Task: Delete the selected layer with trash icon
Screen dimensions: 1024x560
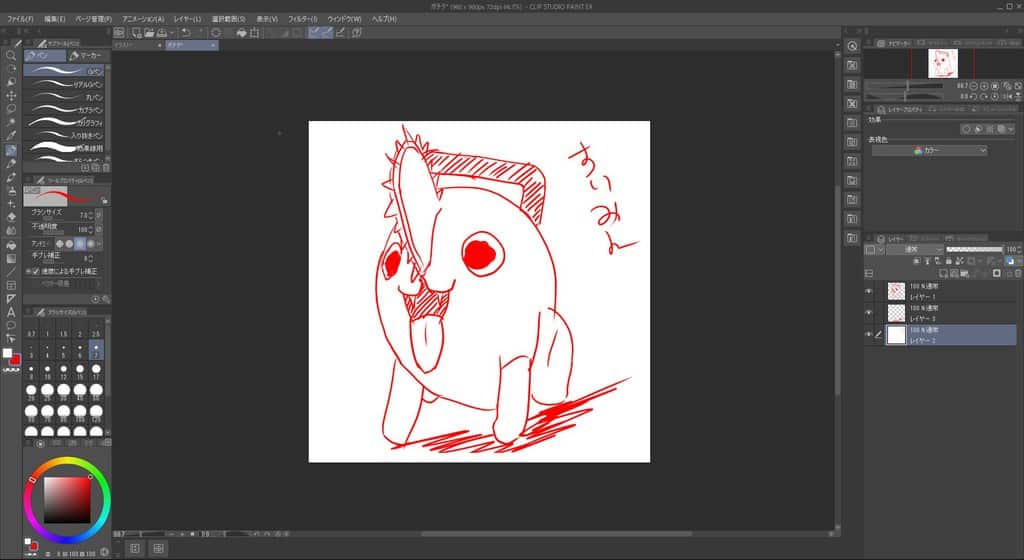Action: point(1018,273)
